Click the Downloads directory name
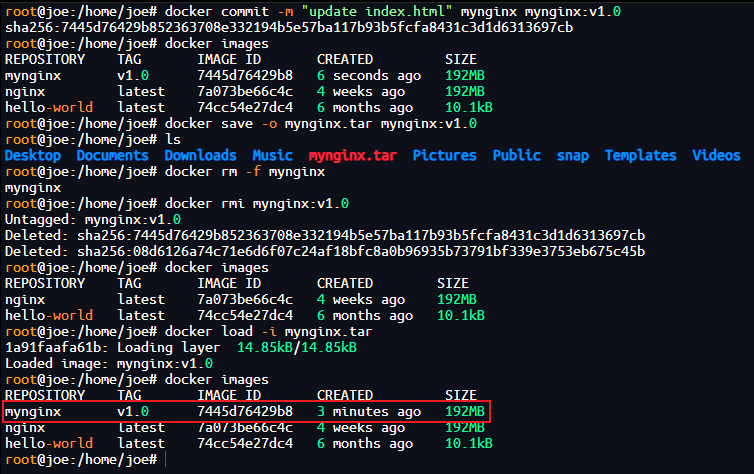The width and height of the screenshot is (754, 474). point(200,155)
